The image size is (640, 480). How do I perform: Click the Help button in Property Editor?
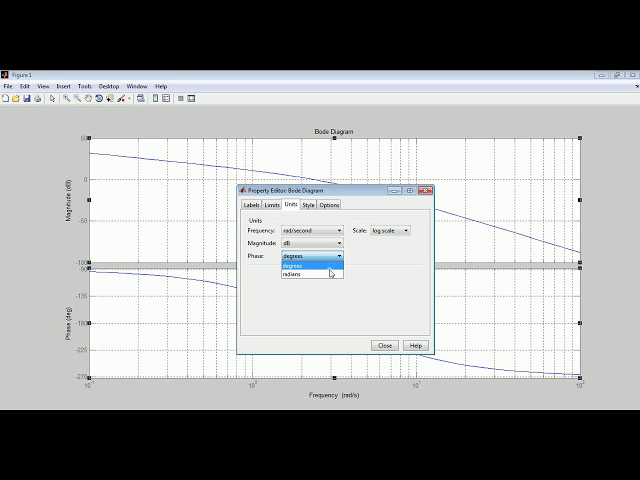click(416, 346)
